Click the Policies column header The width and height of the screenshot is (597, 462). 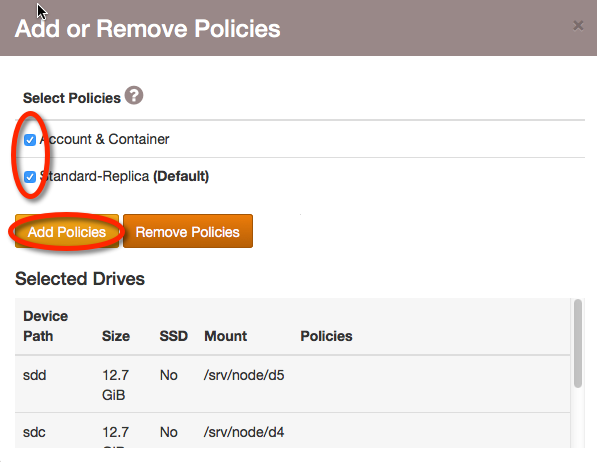[326, 336]
